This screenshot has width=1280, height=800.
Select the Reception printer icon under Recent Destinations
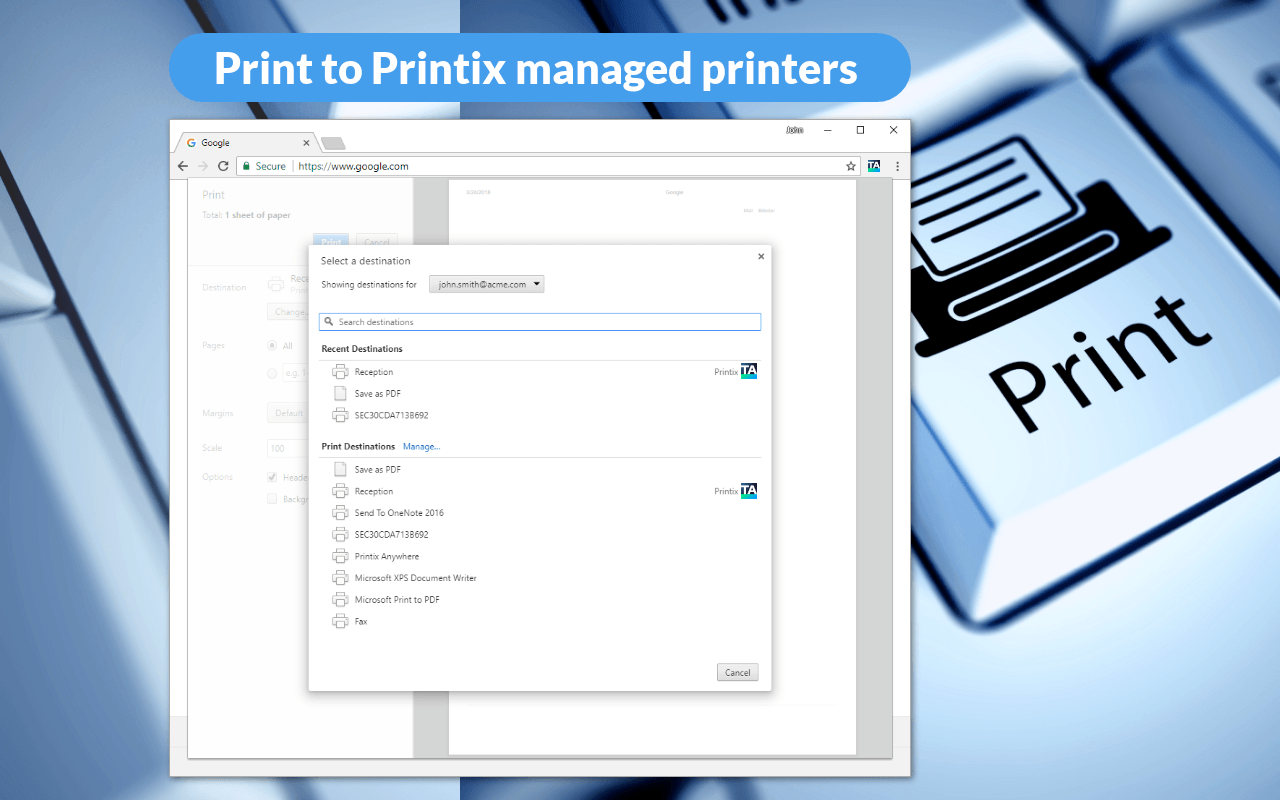340,371
